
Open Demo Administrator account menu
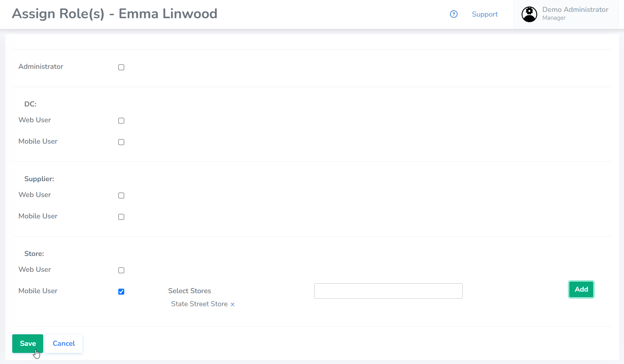(566, 14)
